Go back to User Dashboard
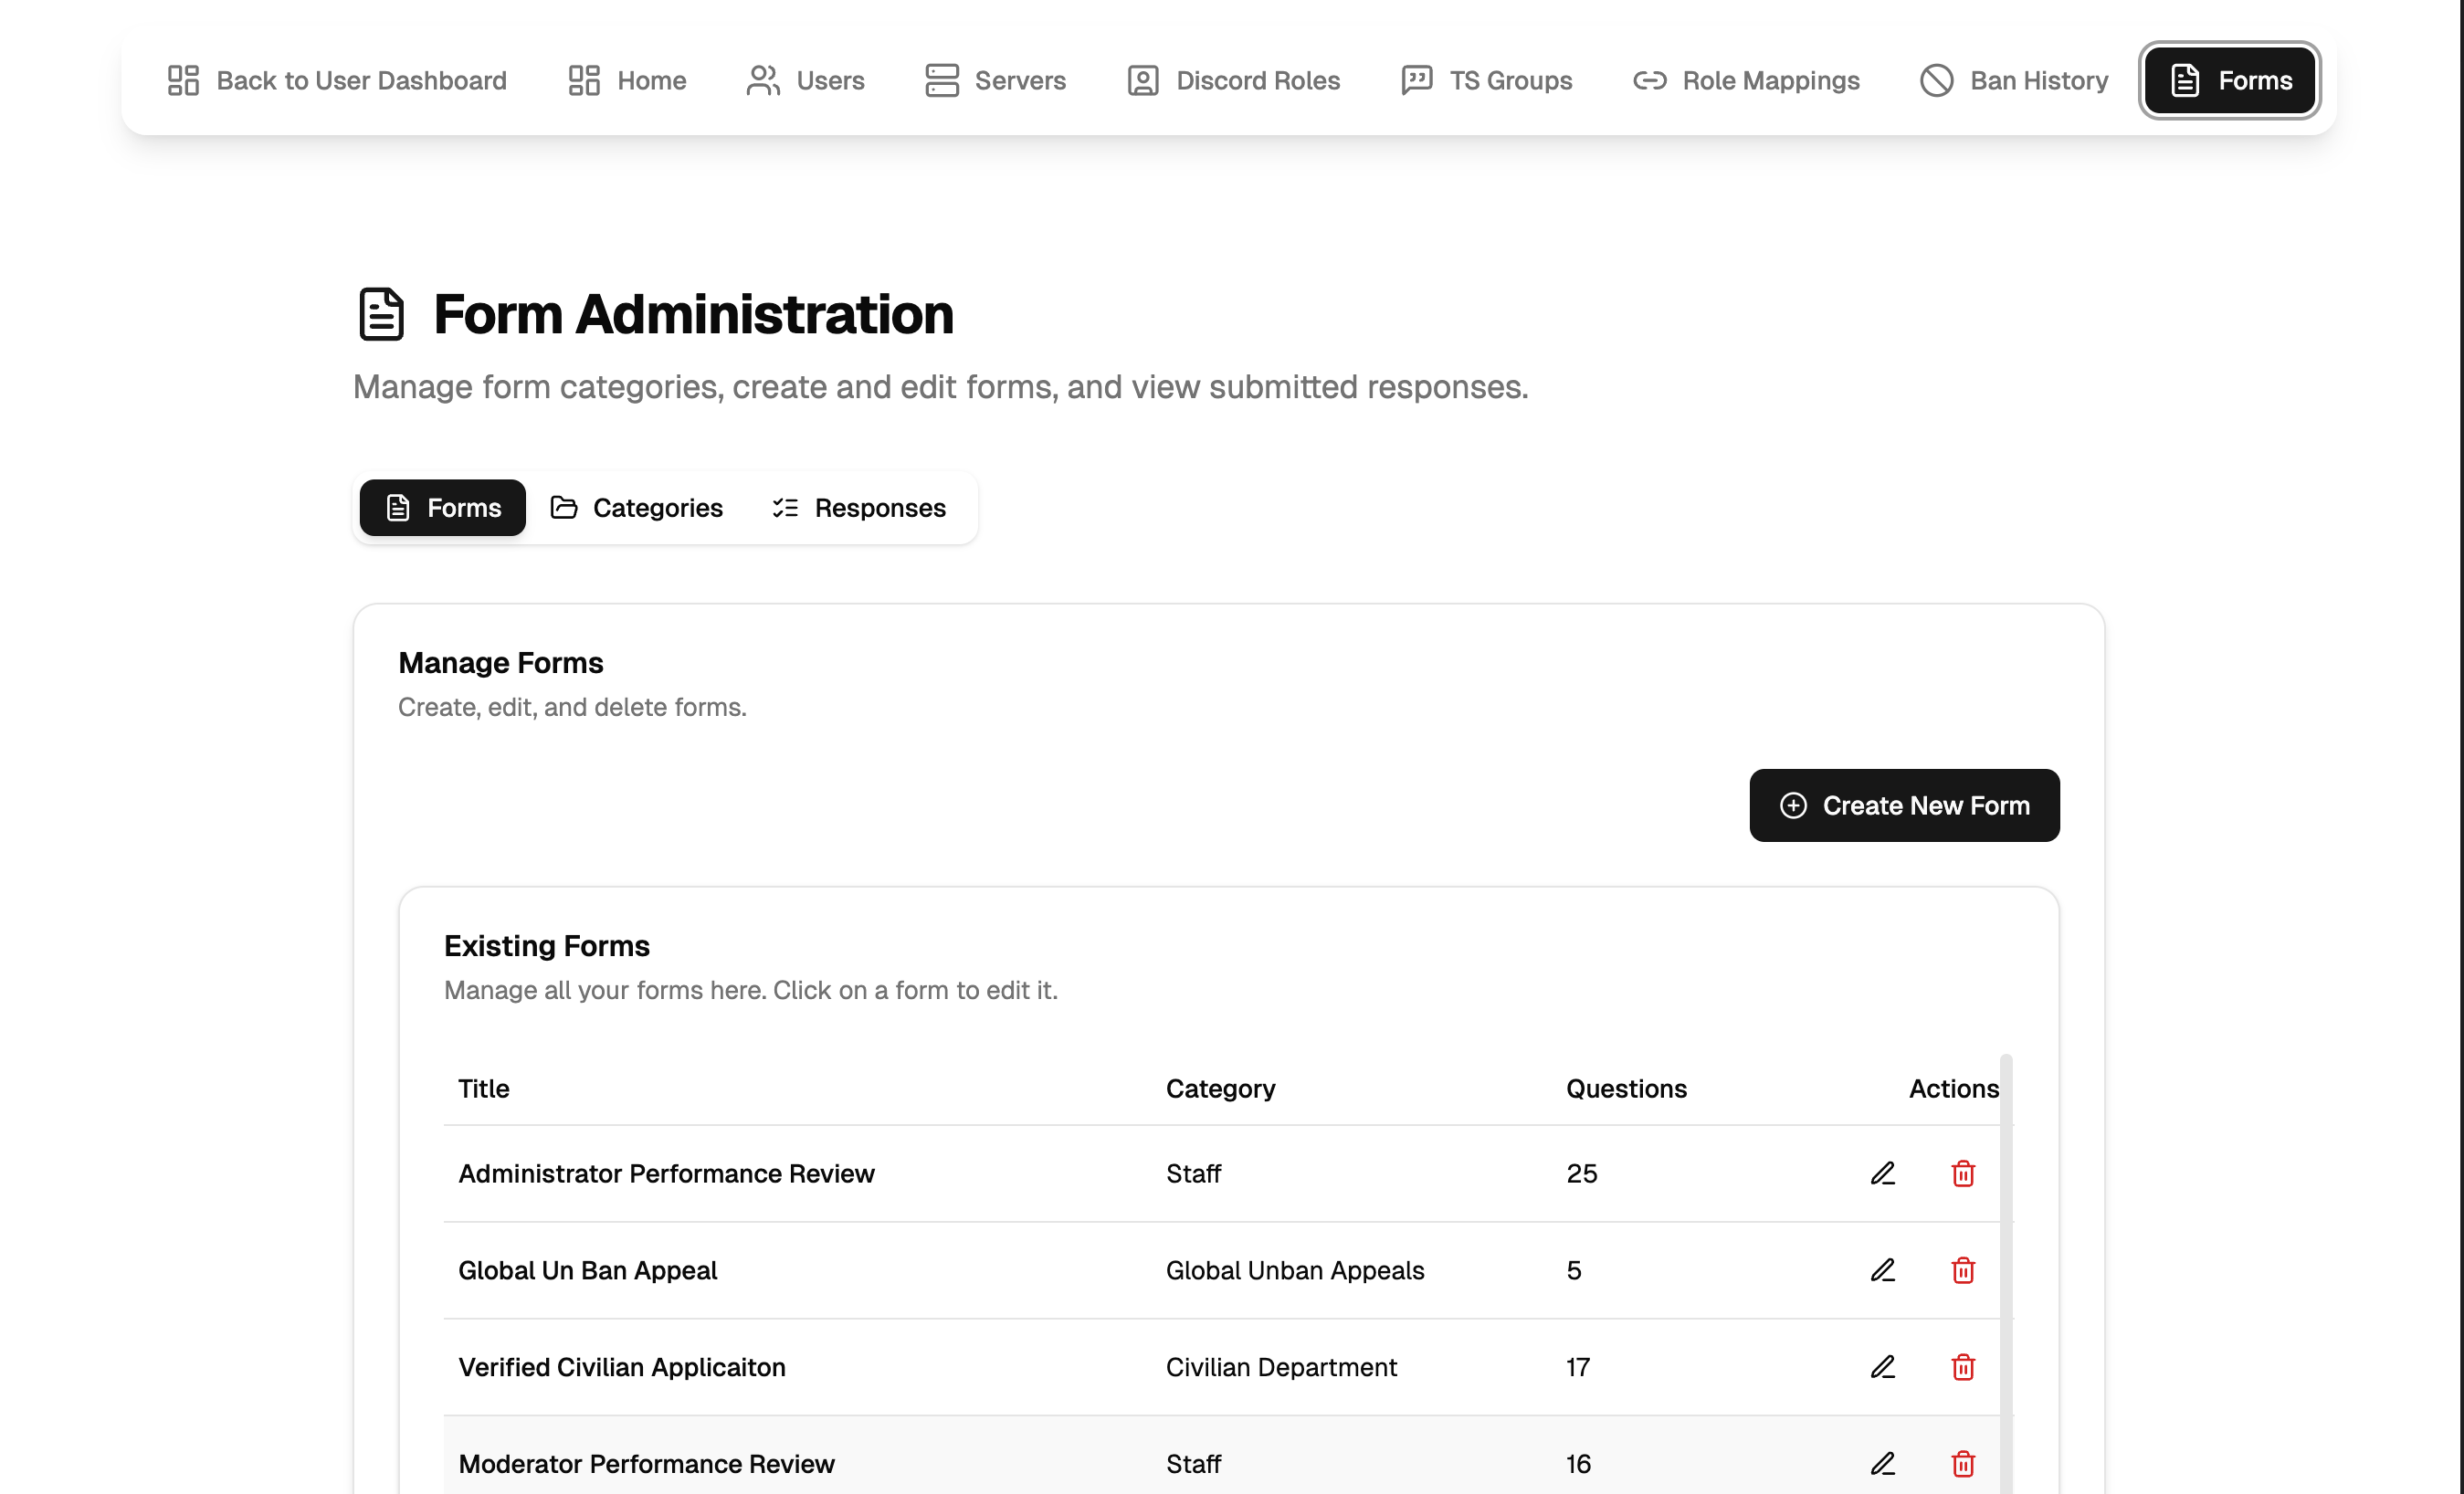 click(x=337, y=80)
